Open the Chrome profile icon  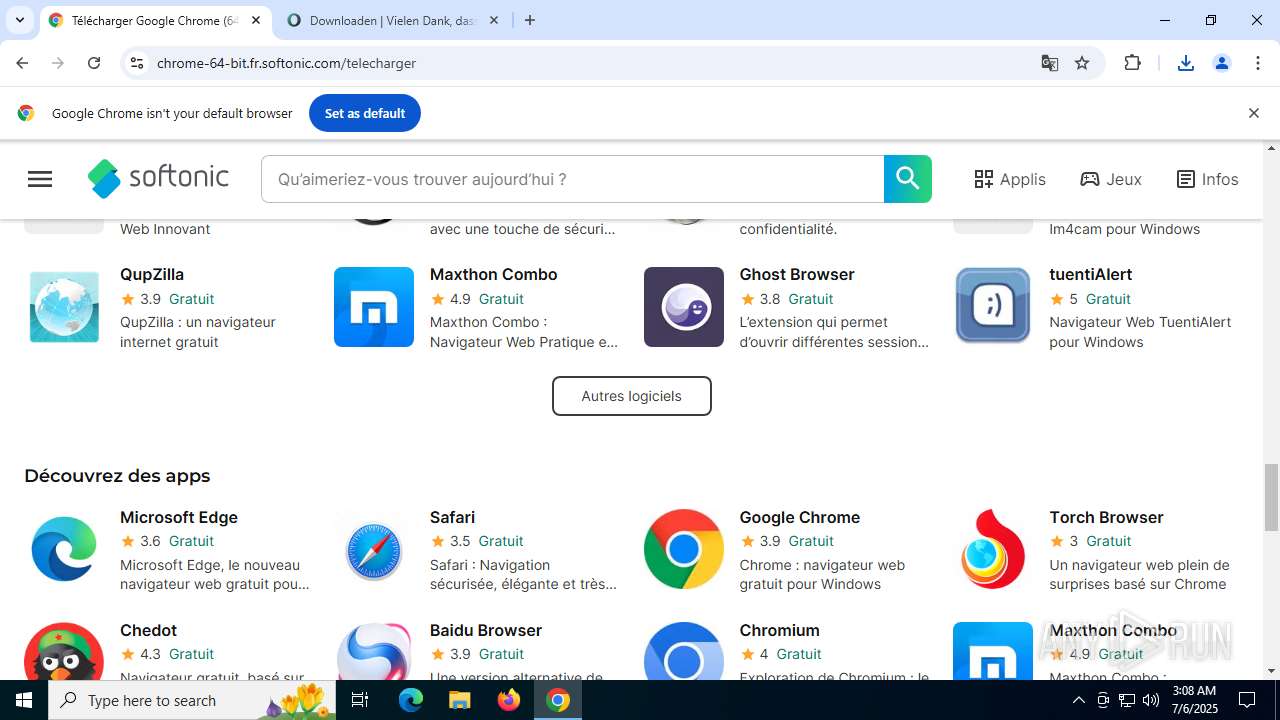pyautogui.click(x=1222, y=63)
